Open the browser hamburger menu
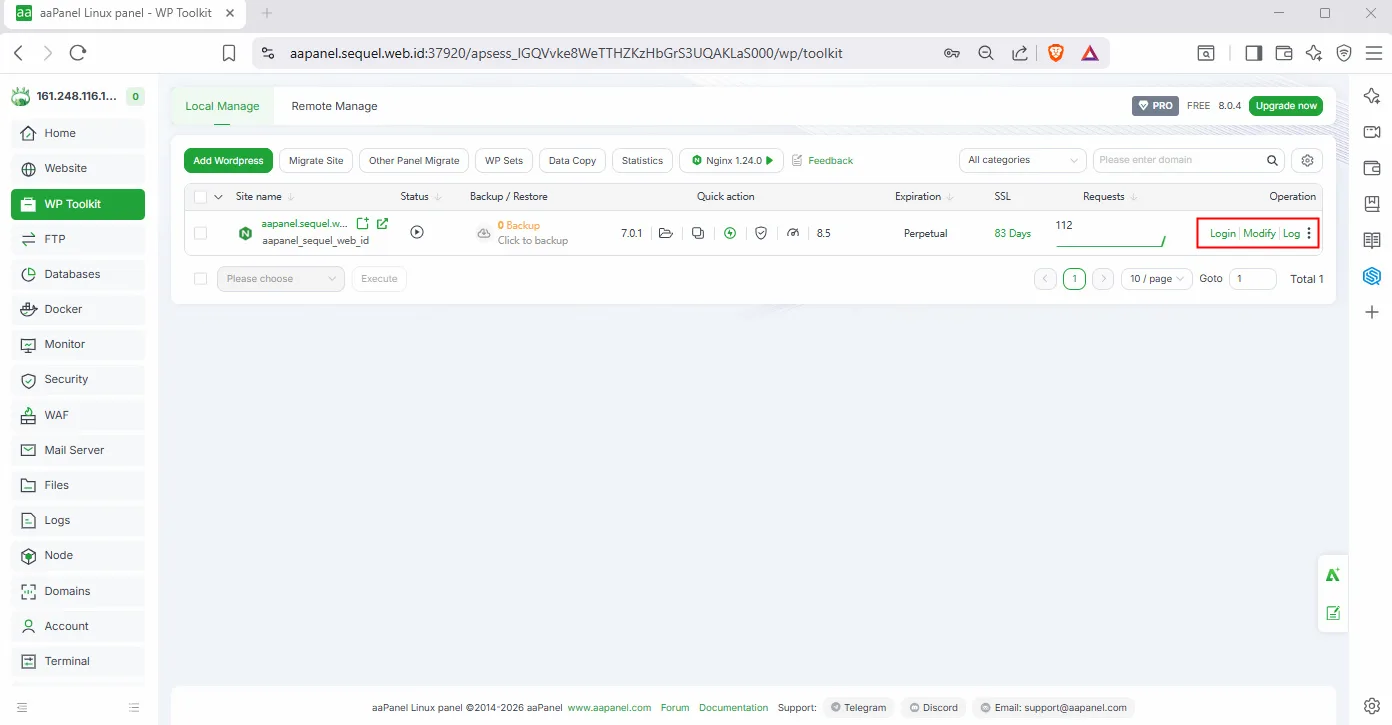Viewport: 1392px width, 725px height. coord(1373,53)
